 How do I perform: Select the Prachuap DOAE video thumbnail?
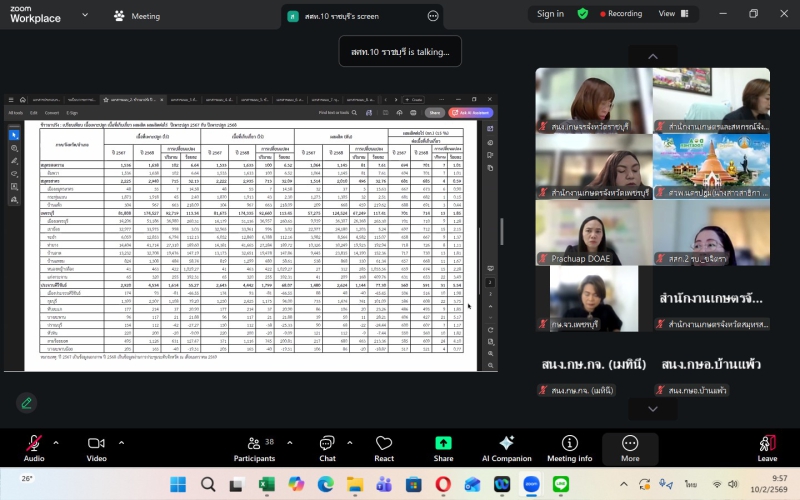pyautogui.click(x=593, y=234)
